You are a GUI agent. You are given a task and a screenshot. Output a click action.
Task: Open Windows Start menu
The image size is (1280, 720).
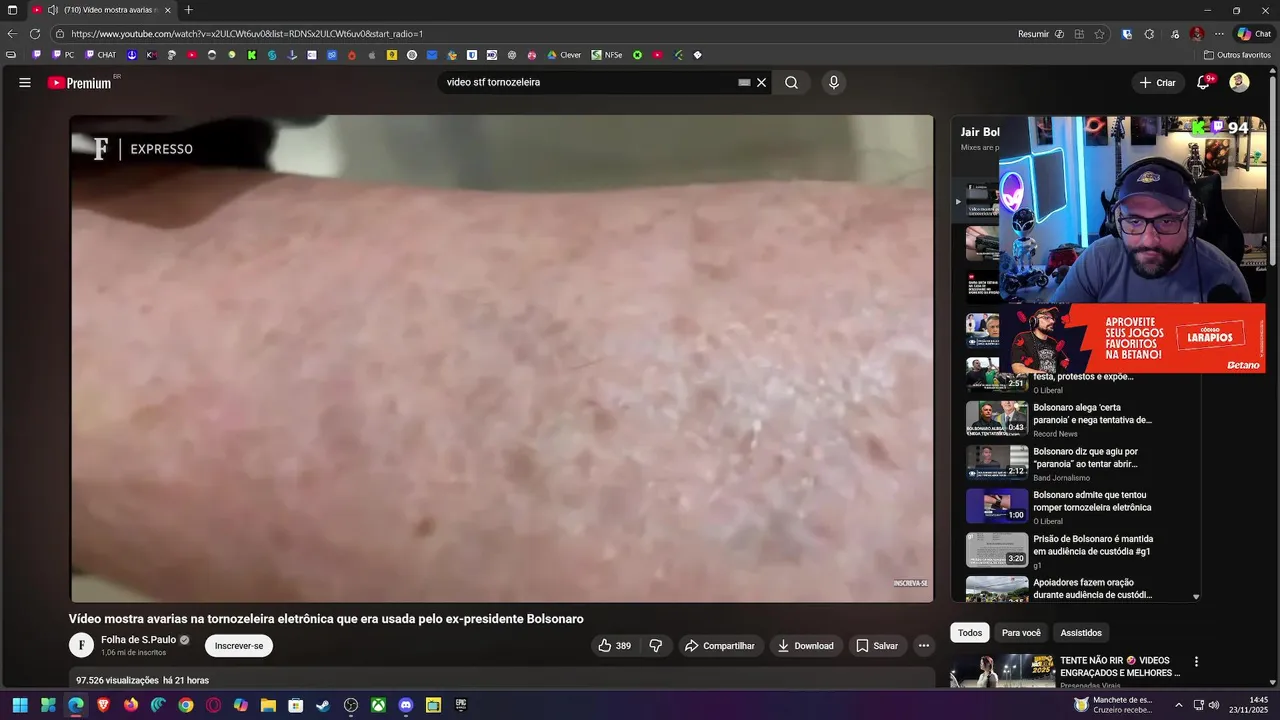tap(20, 705)
